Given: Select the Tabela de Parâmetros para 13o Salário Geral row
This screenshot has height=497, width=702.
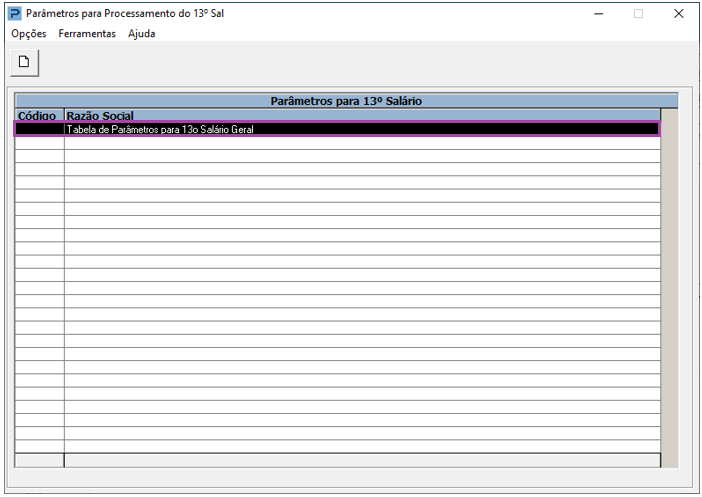Looking at the screenshot, I should coord(338,129).
